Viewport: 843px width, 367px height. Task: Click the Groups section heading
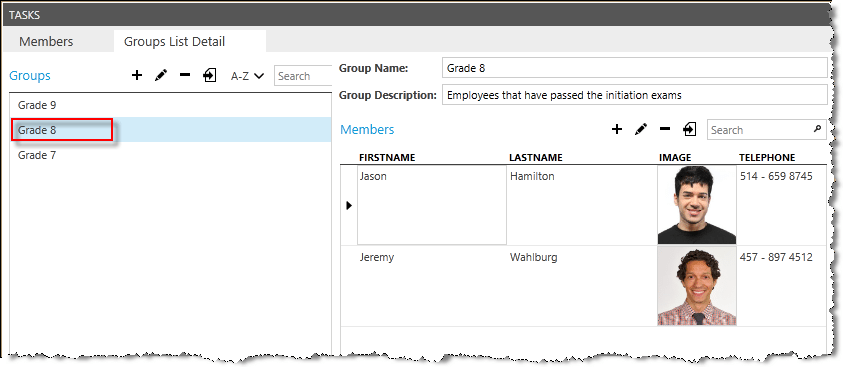click(x=30, y=76)
